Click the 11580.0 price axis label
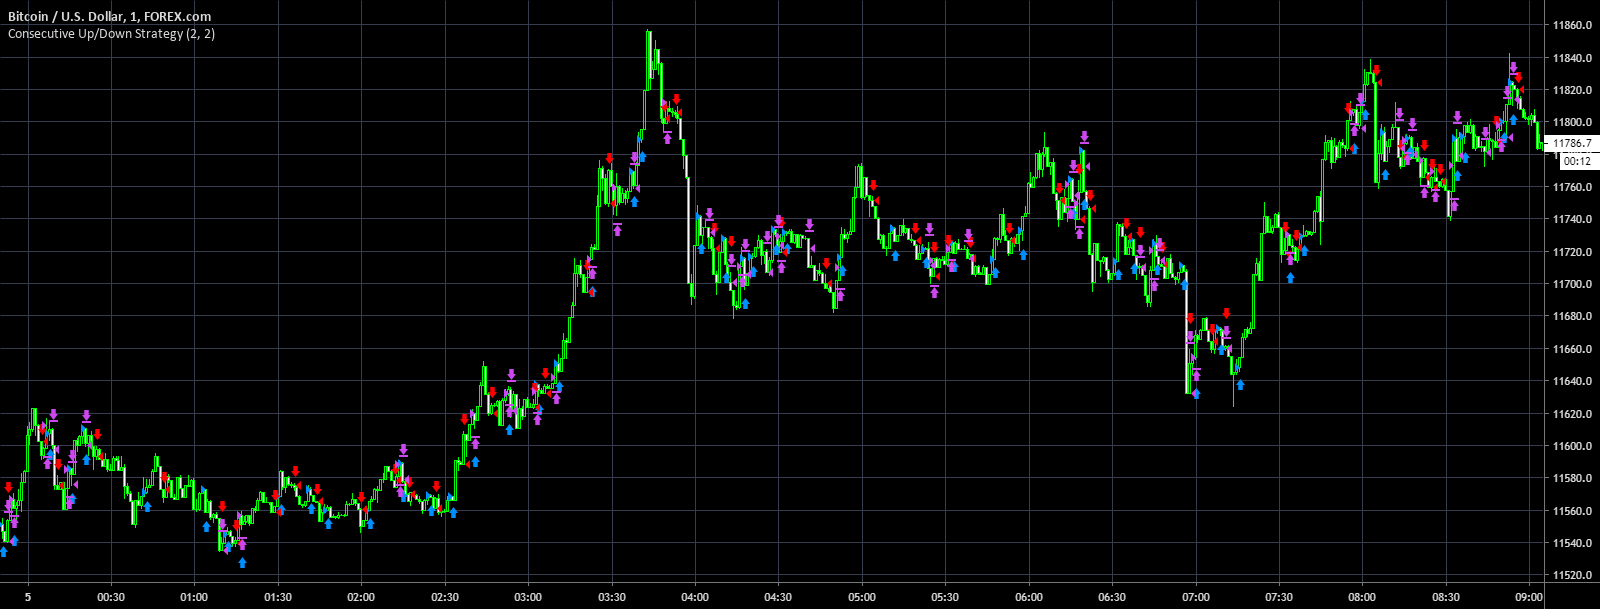The image size is (1600, 609). point(1572,478)
